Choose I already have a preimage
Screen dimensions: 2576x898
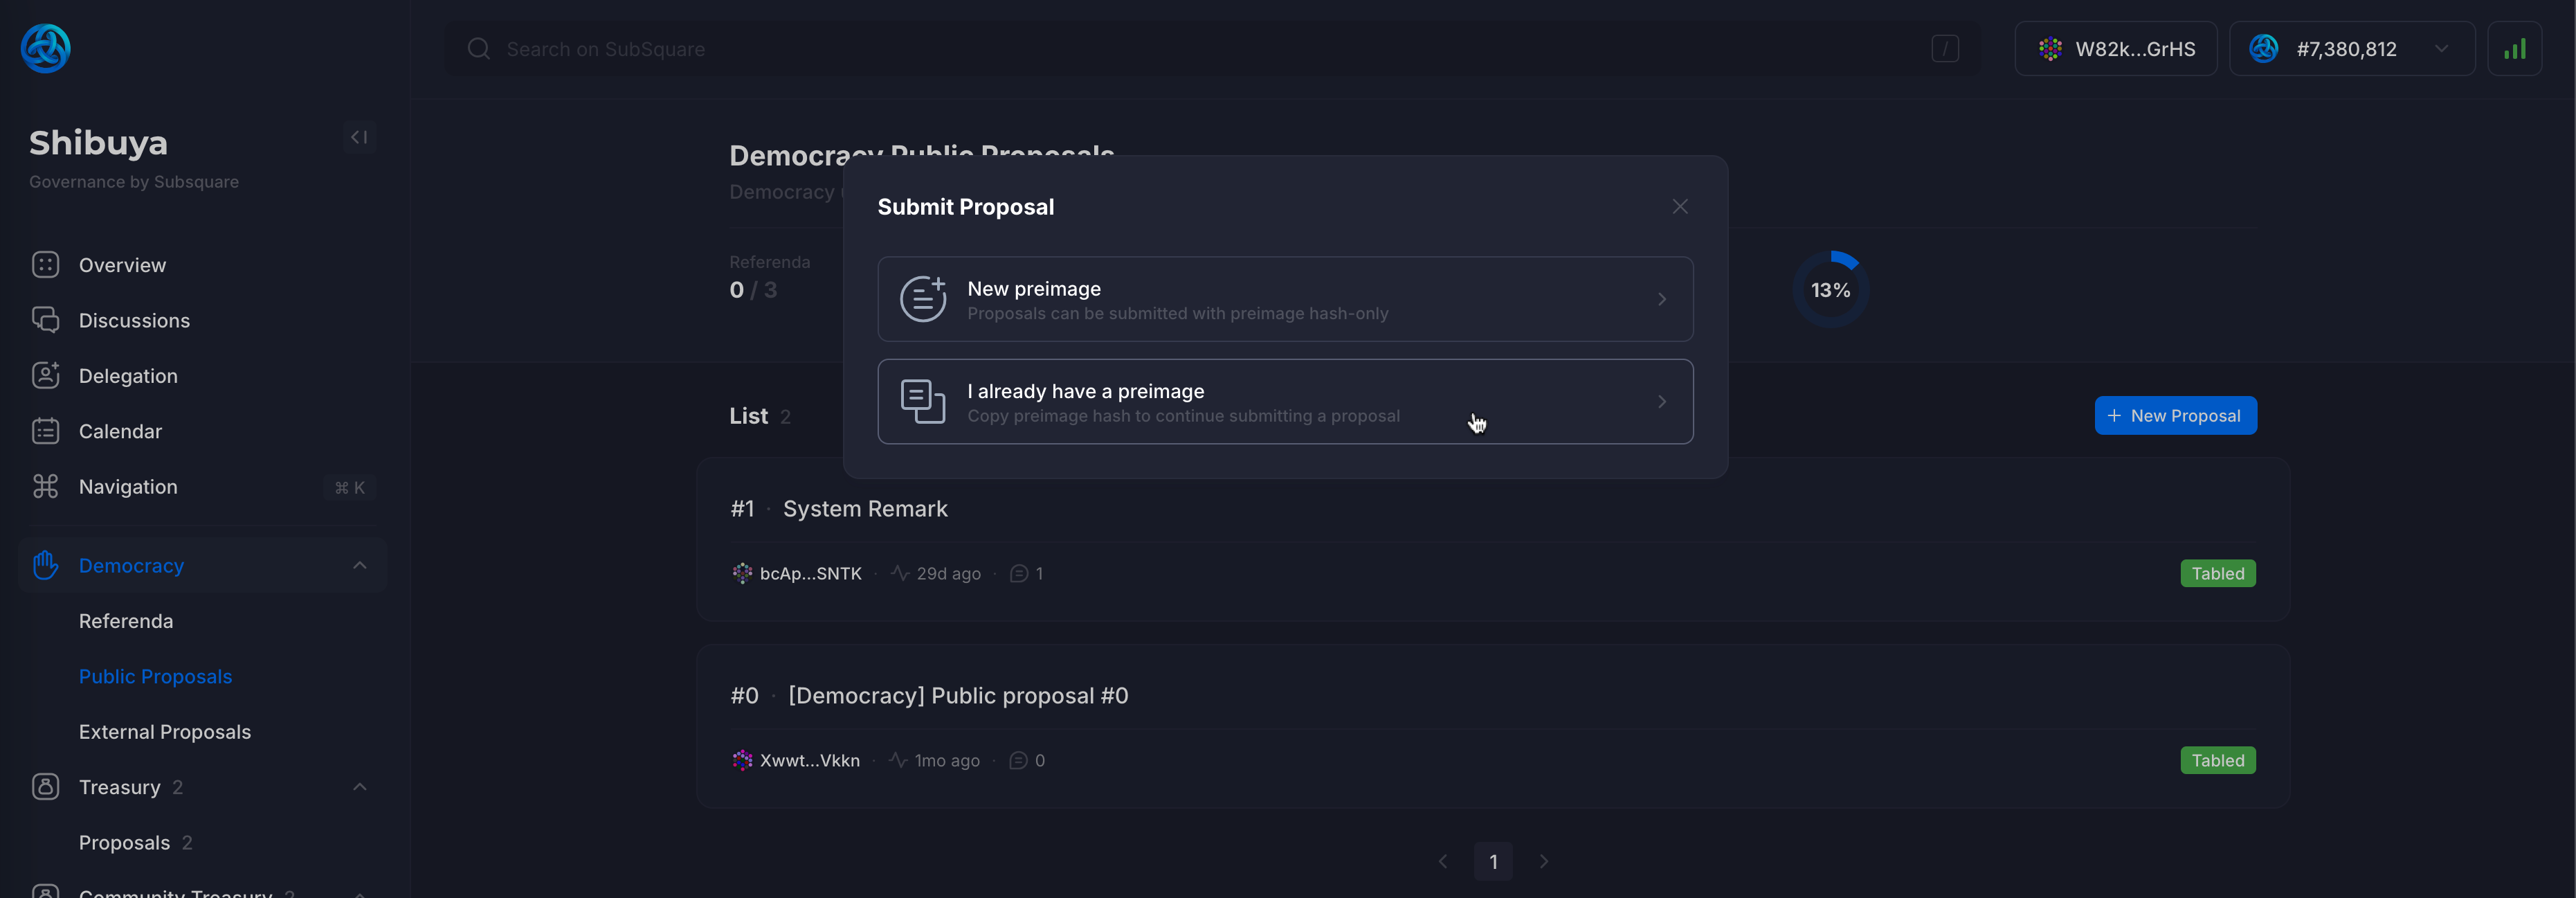click(1285, 401)
